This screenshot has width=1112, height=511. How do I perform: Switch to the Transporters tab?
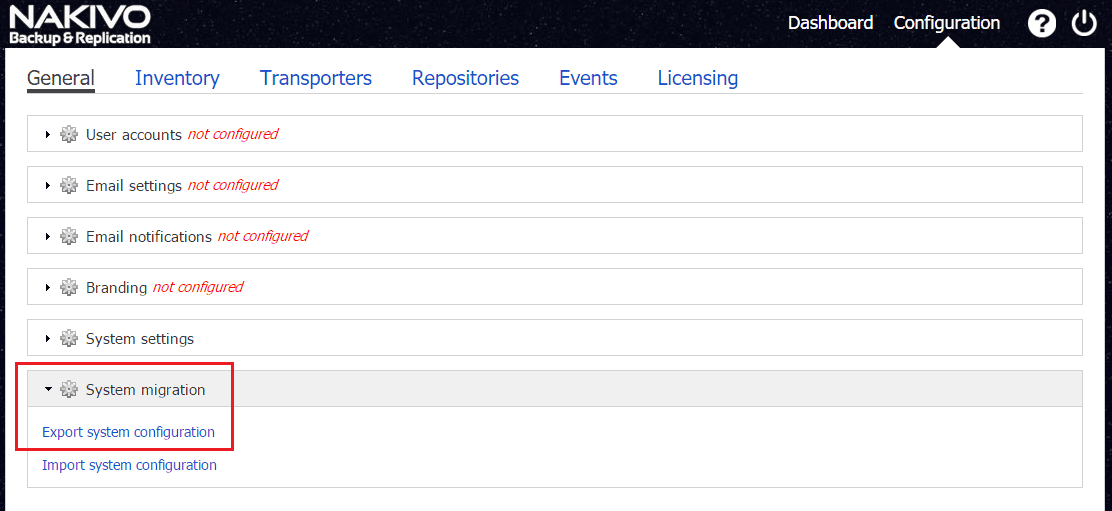316,78
